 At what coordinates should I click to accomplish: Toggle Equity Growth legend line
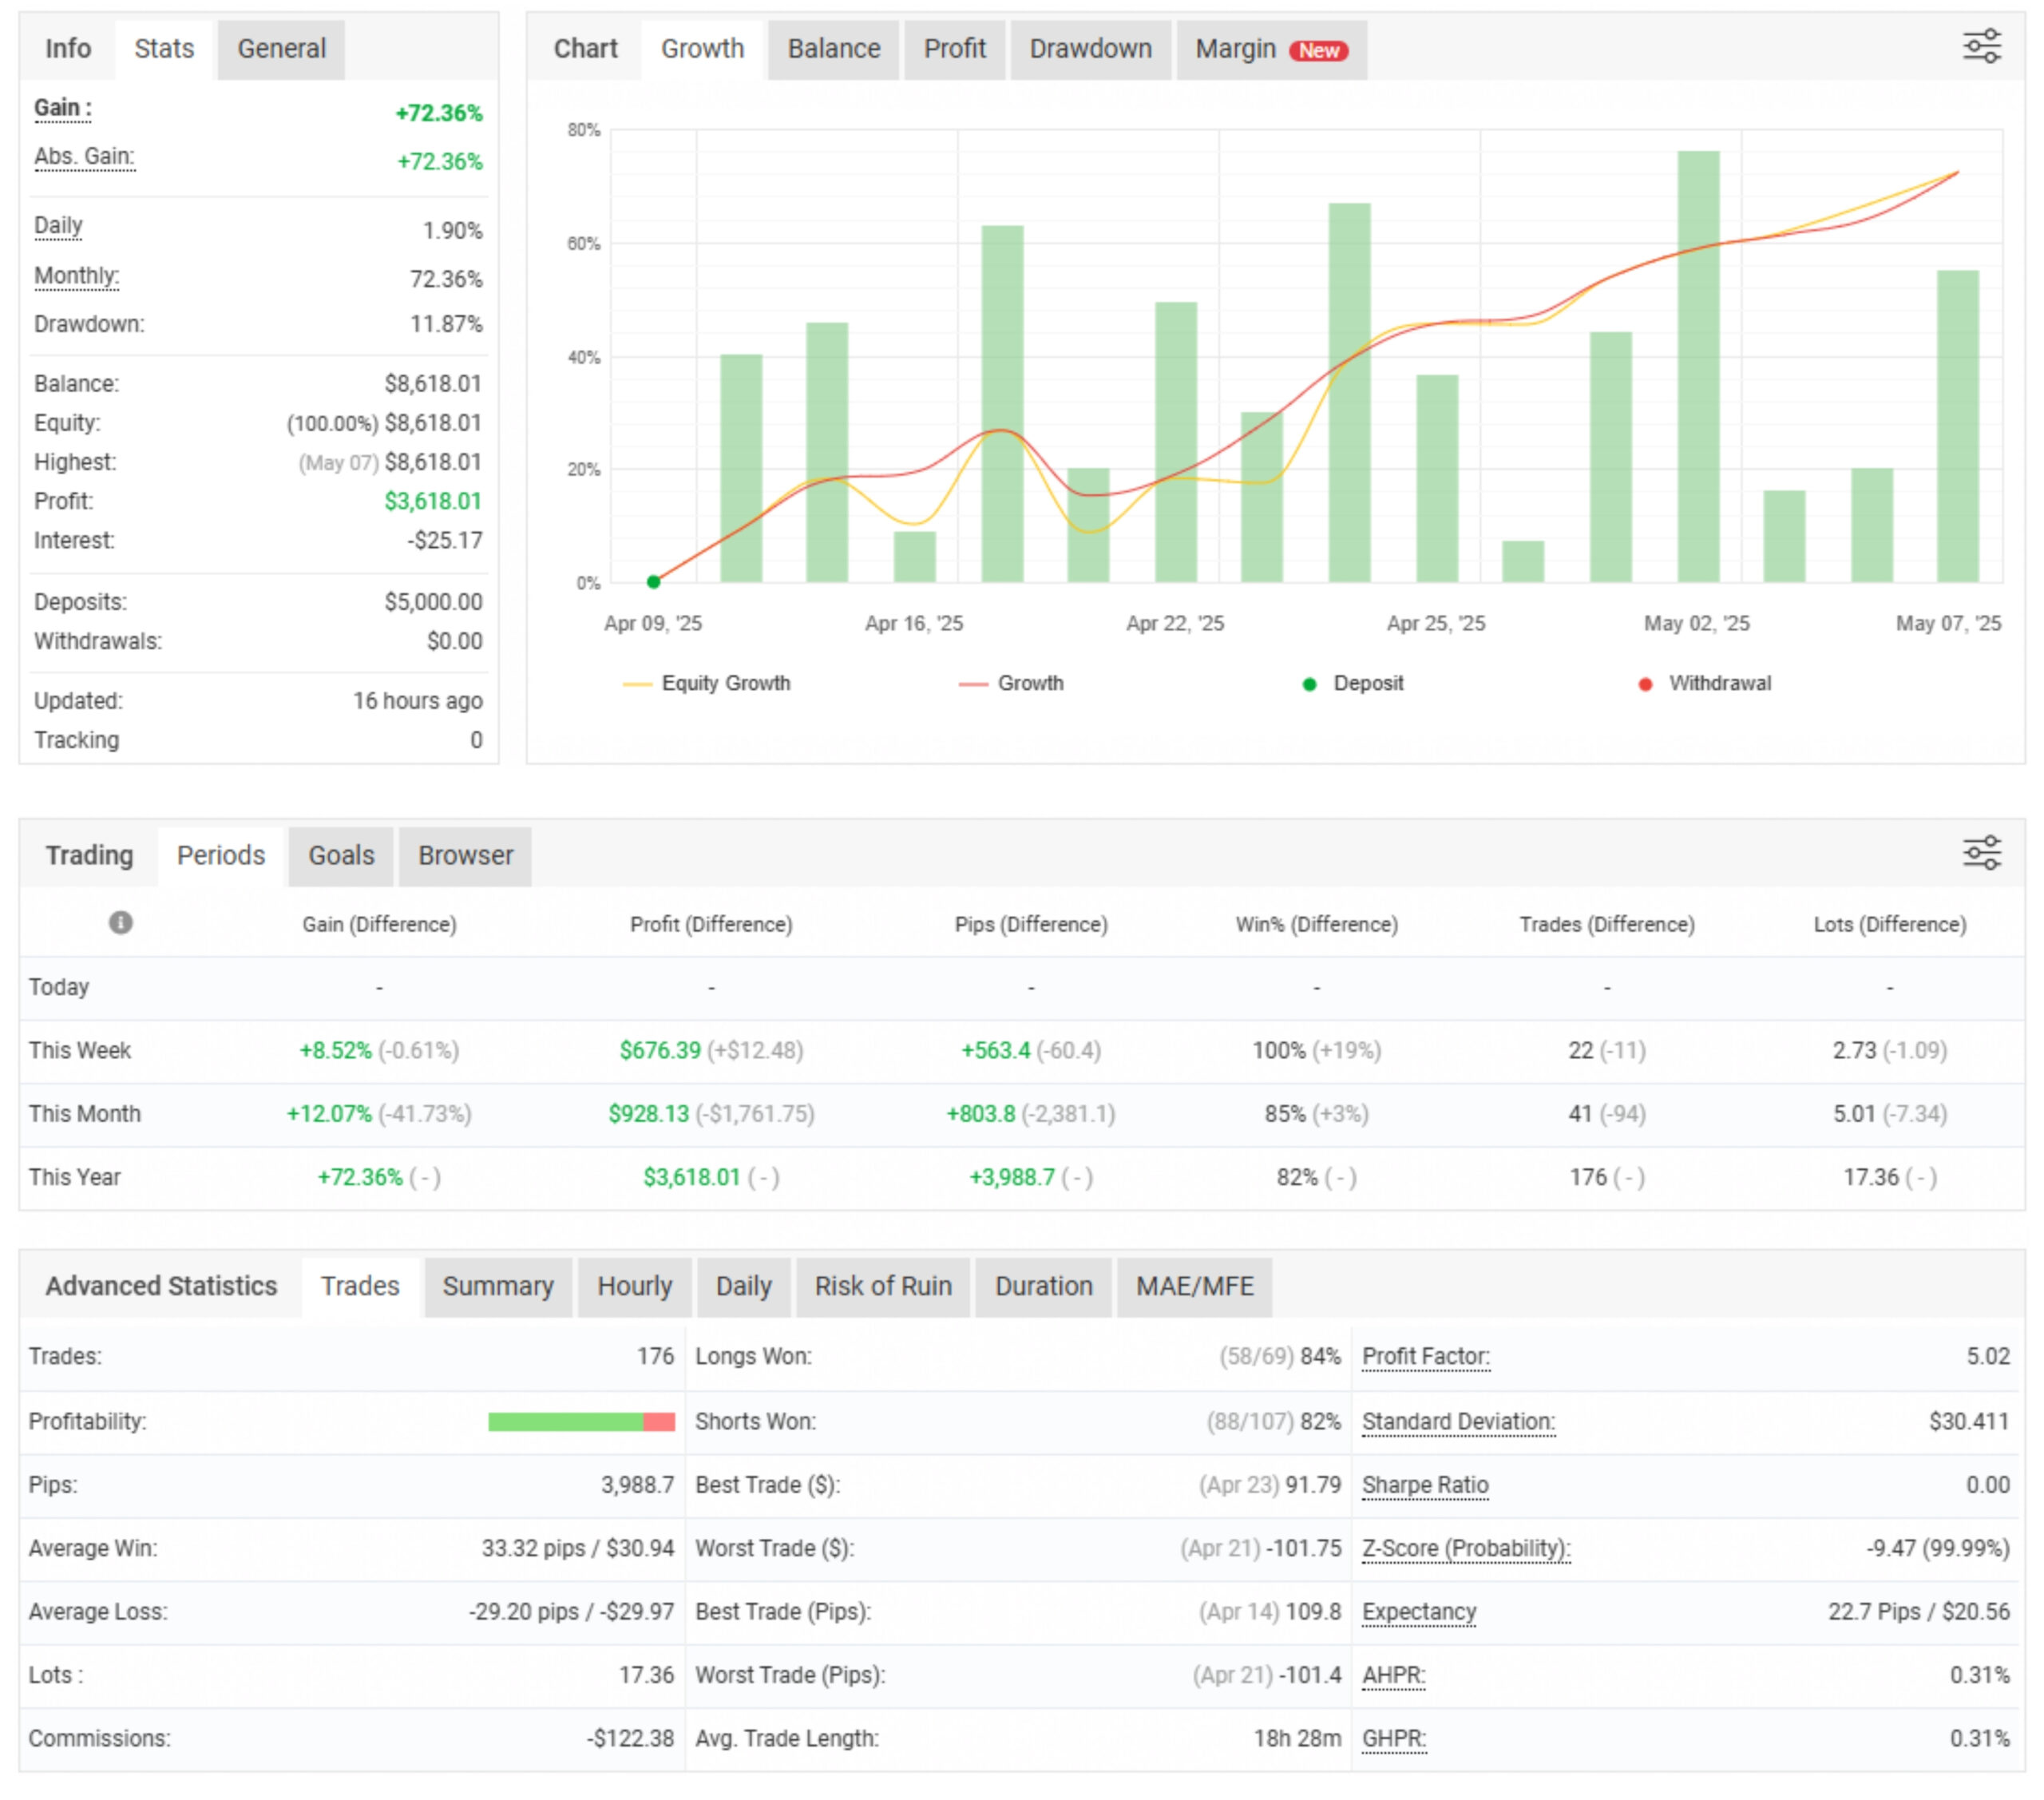pos(707,683)
